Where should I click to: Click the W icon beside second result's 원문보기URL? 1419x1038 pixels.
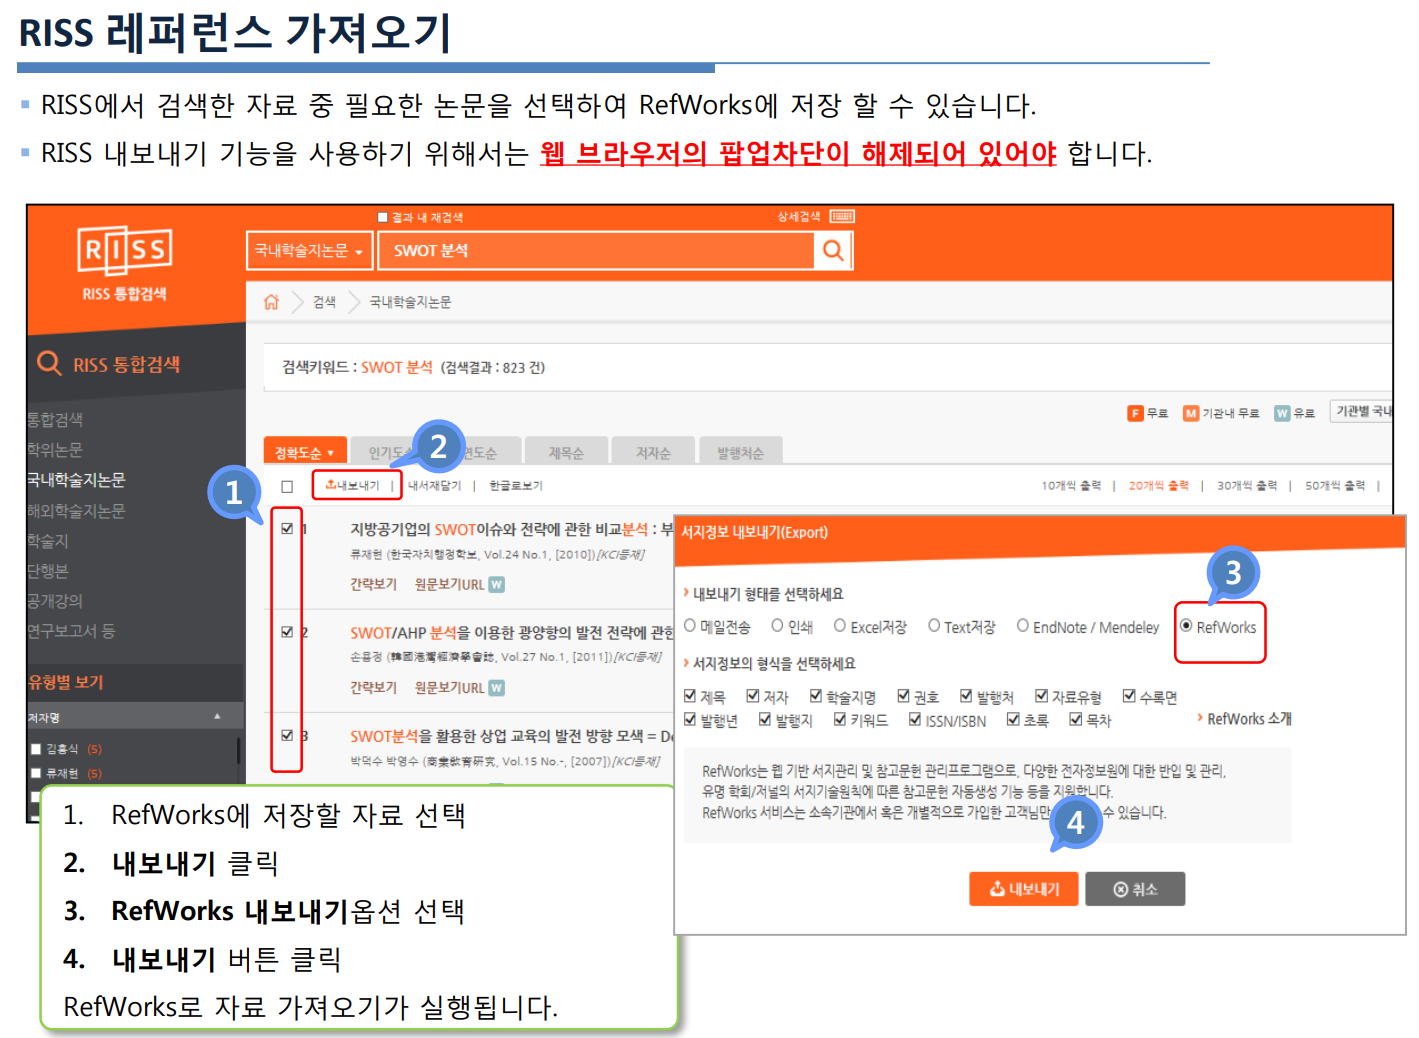(497, 688)
